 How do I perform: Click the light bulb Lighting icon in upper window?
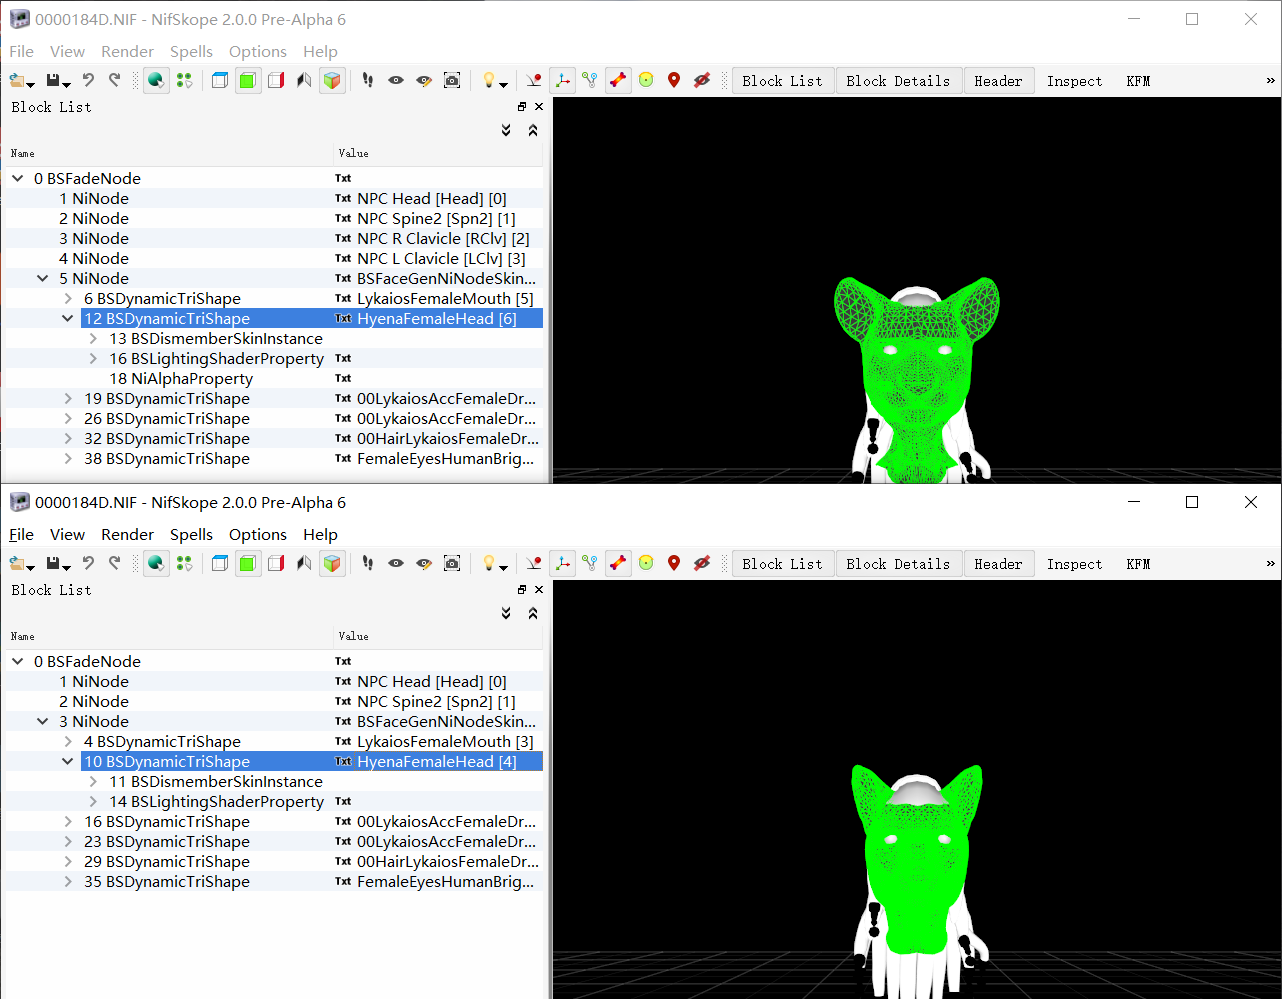tap(489, 81)
